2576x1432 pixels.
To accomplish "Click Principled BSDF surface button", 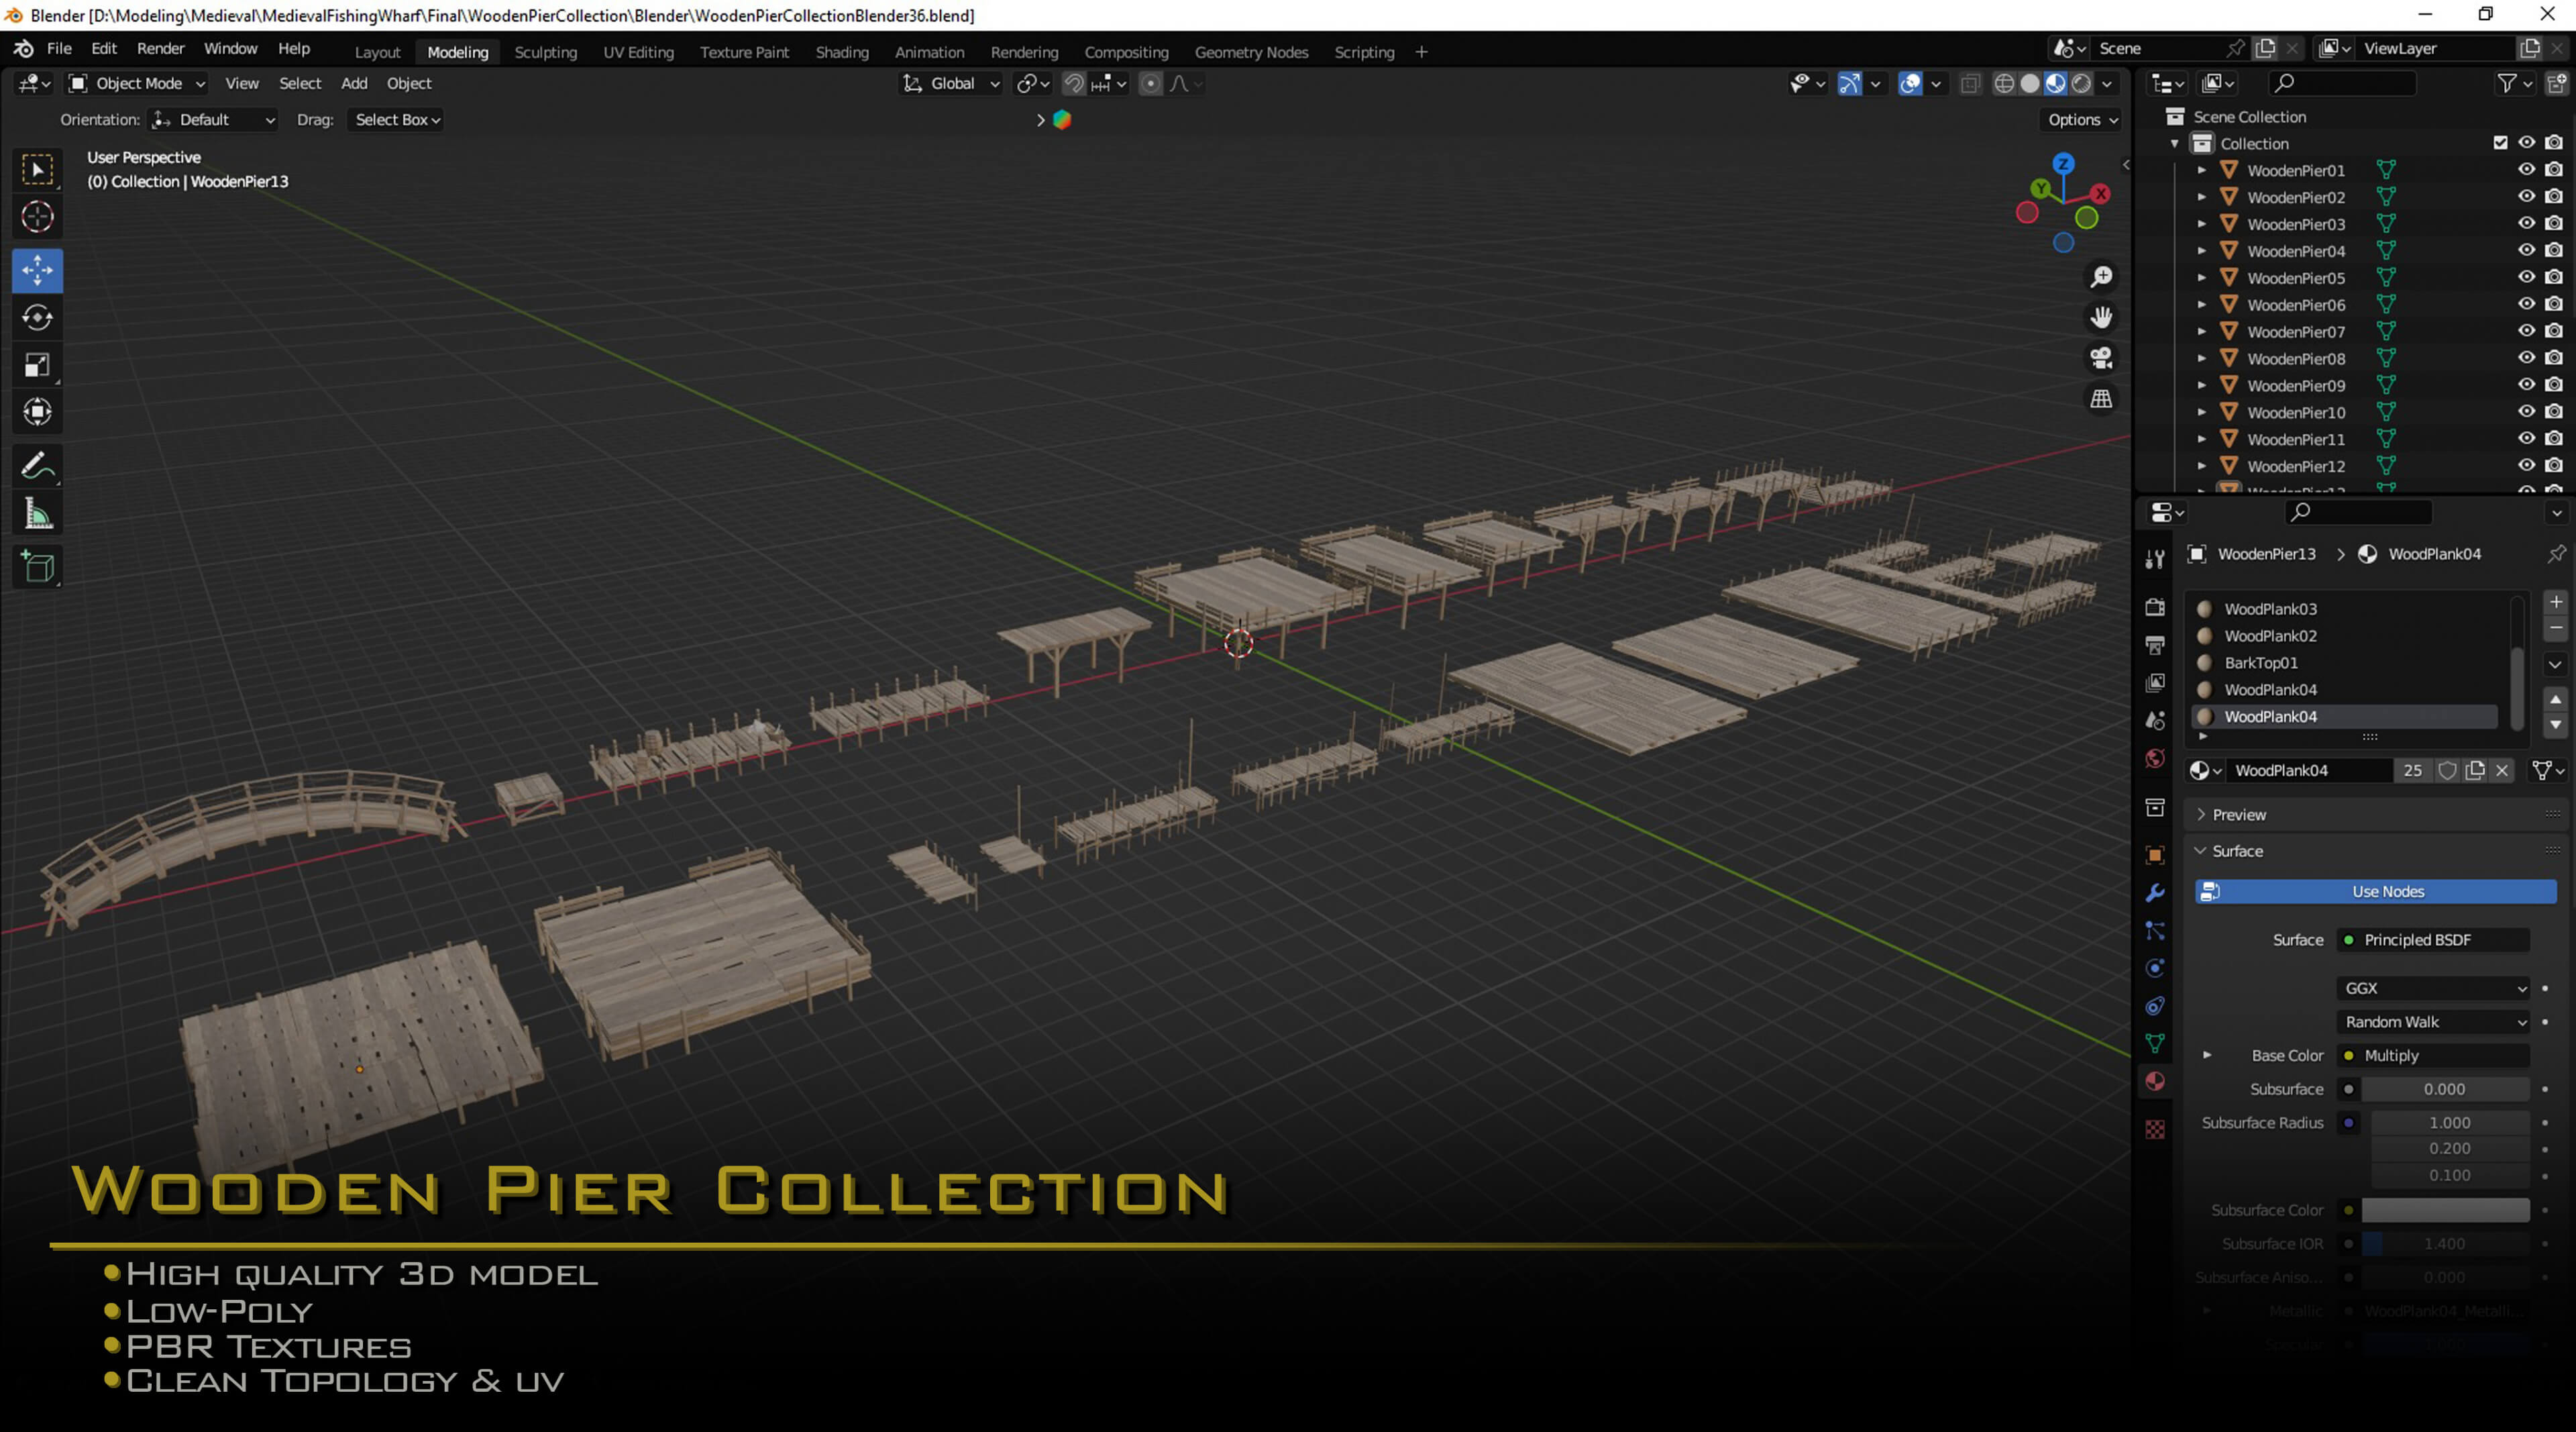I will pos(2433,940).
